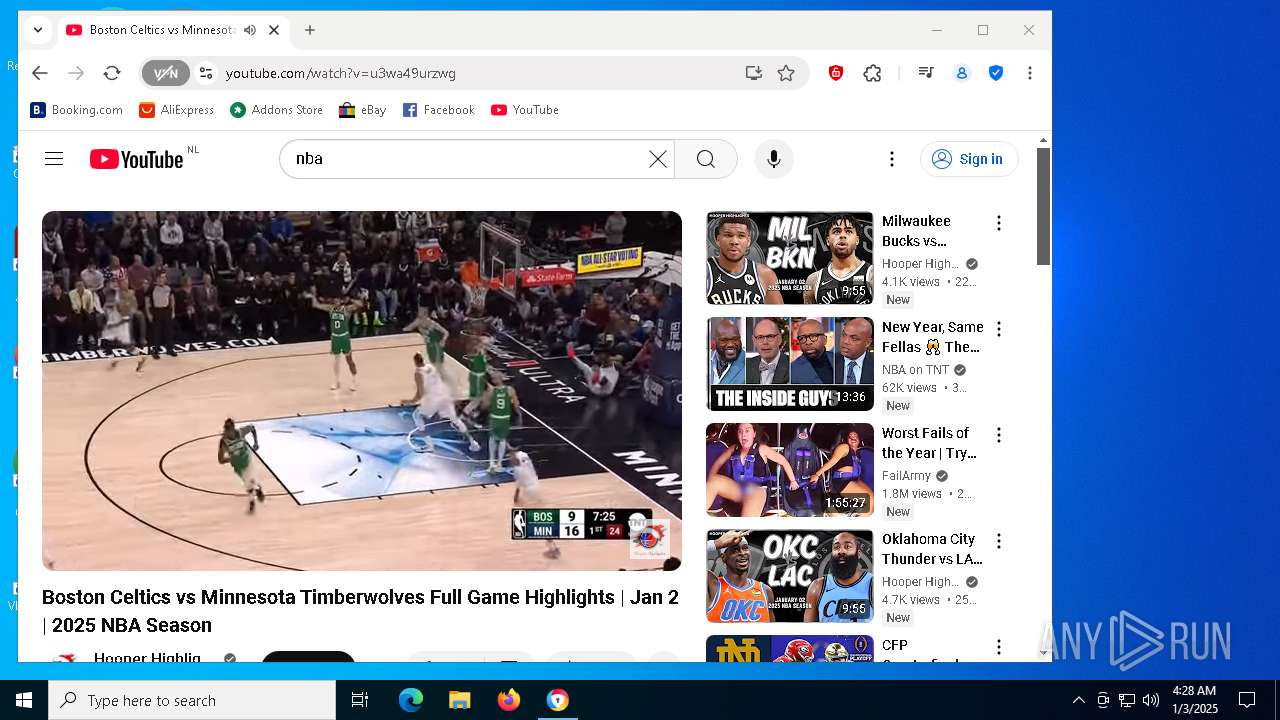Open the Addons Store bookmark
The height and width of the screenshot is (720, 1280).
[277, 110]
